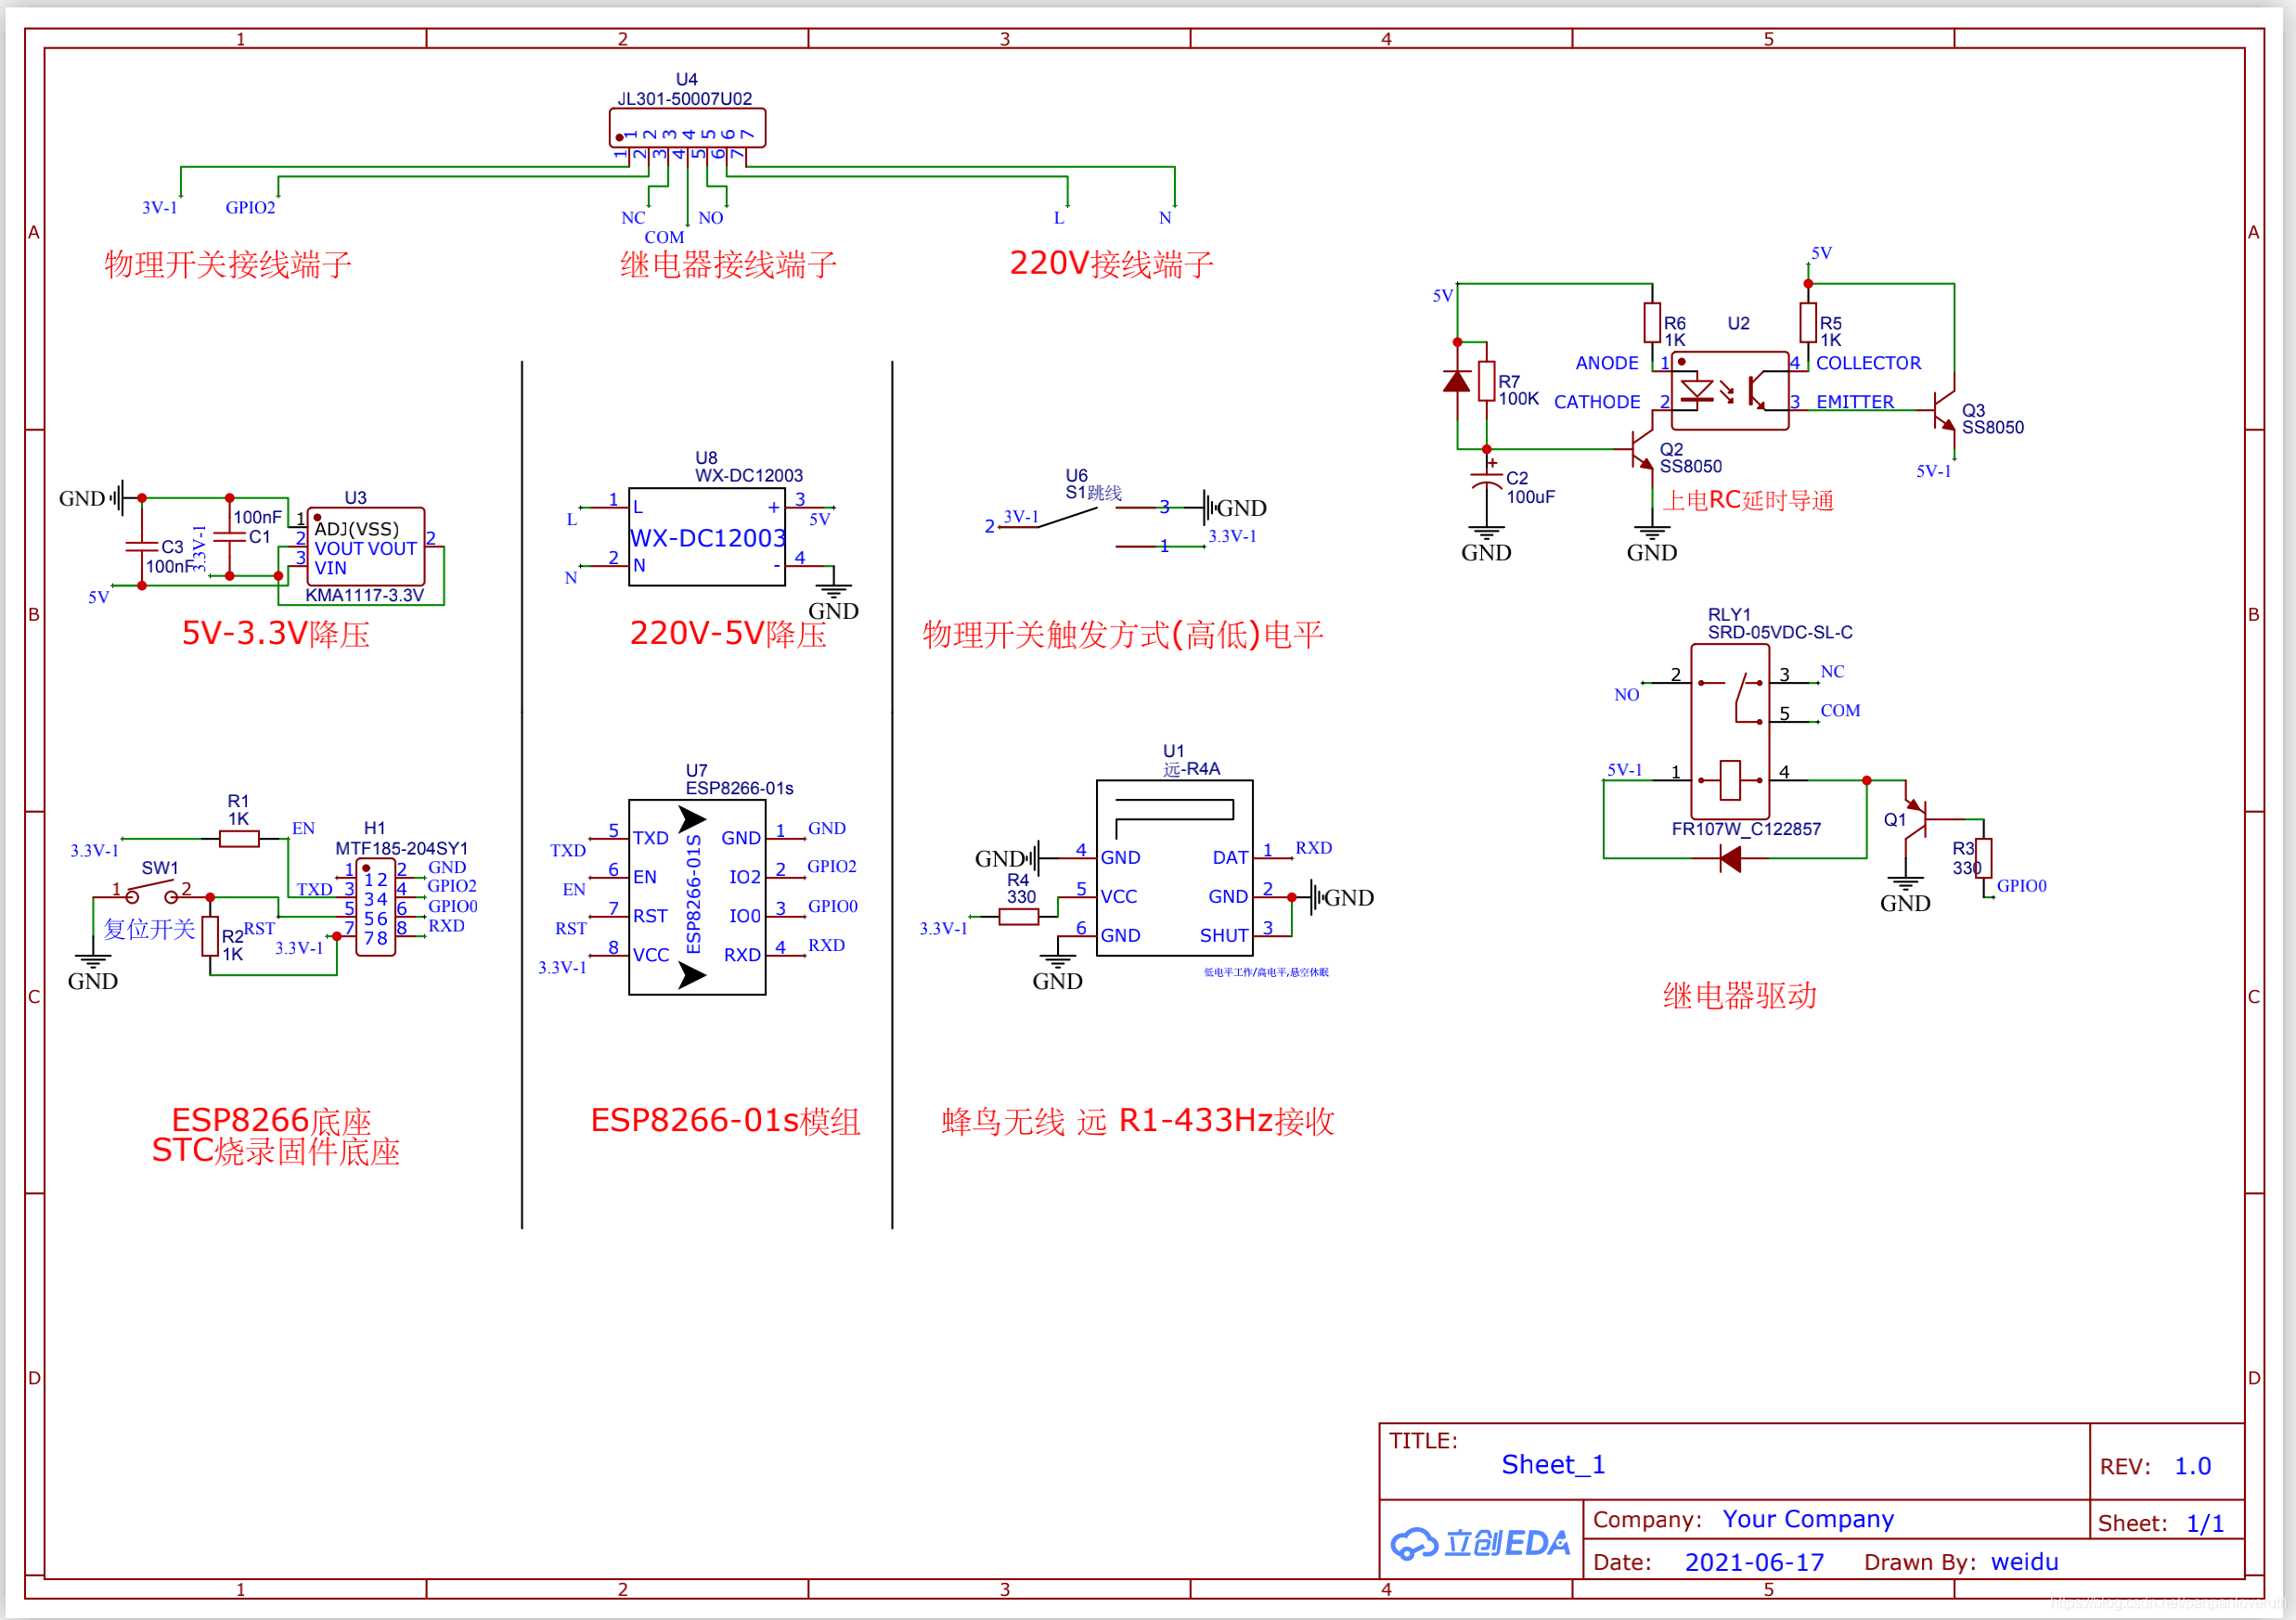Click the 5V net label above R5

click(1822, 253)
